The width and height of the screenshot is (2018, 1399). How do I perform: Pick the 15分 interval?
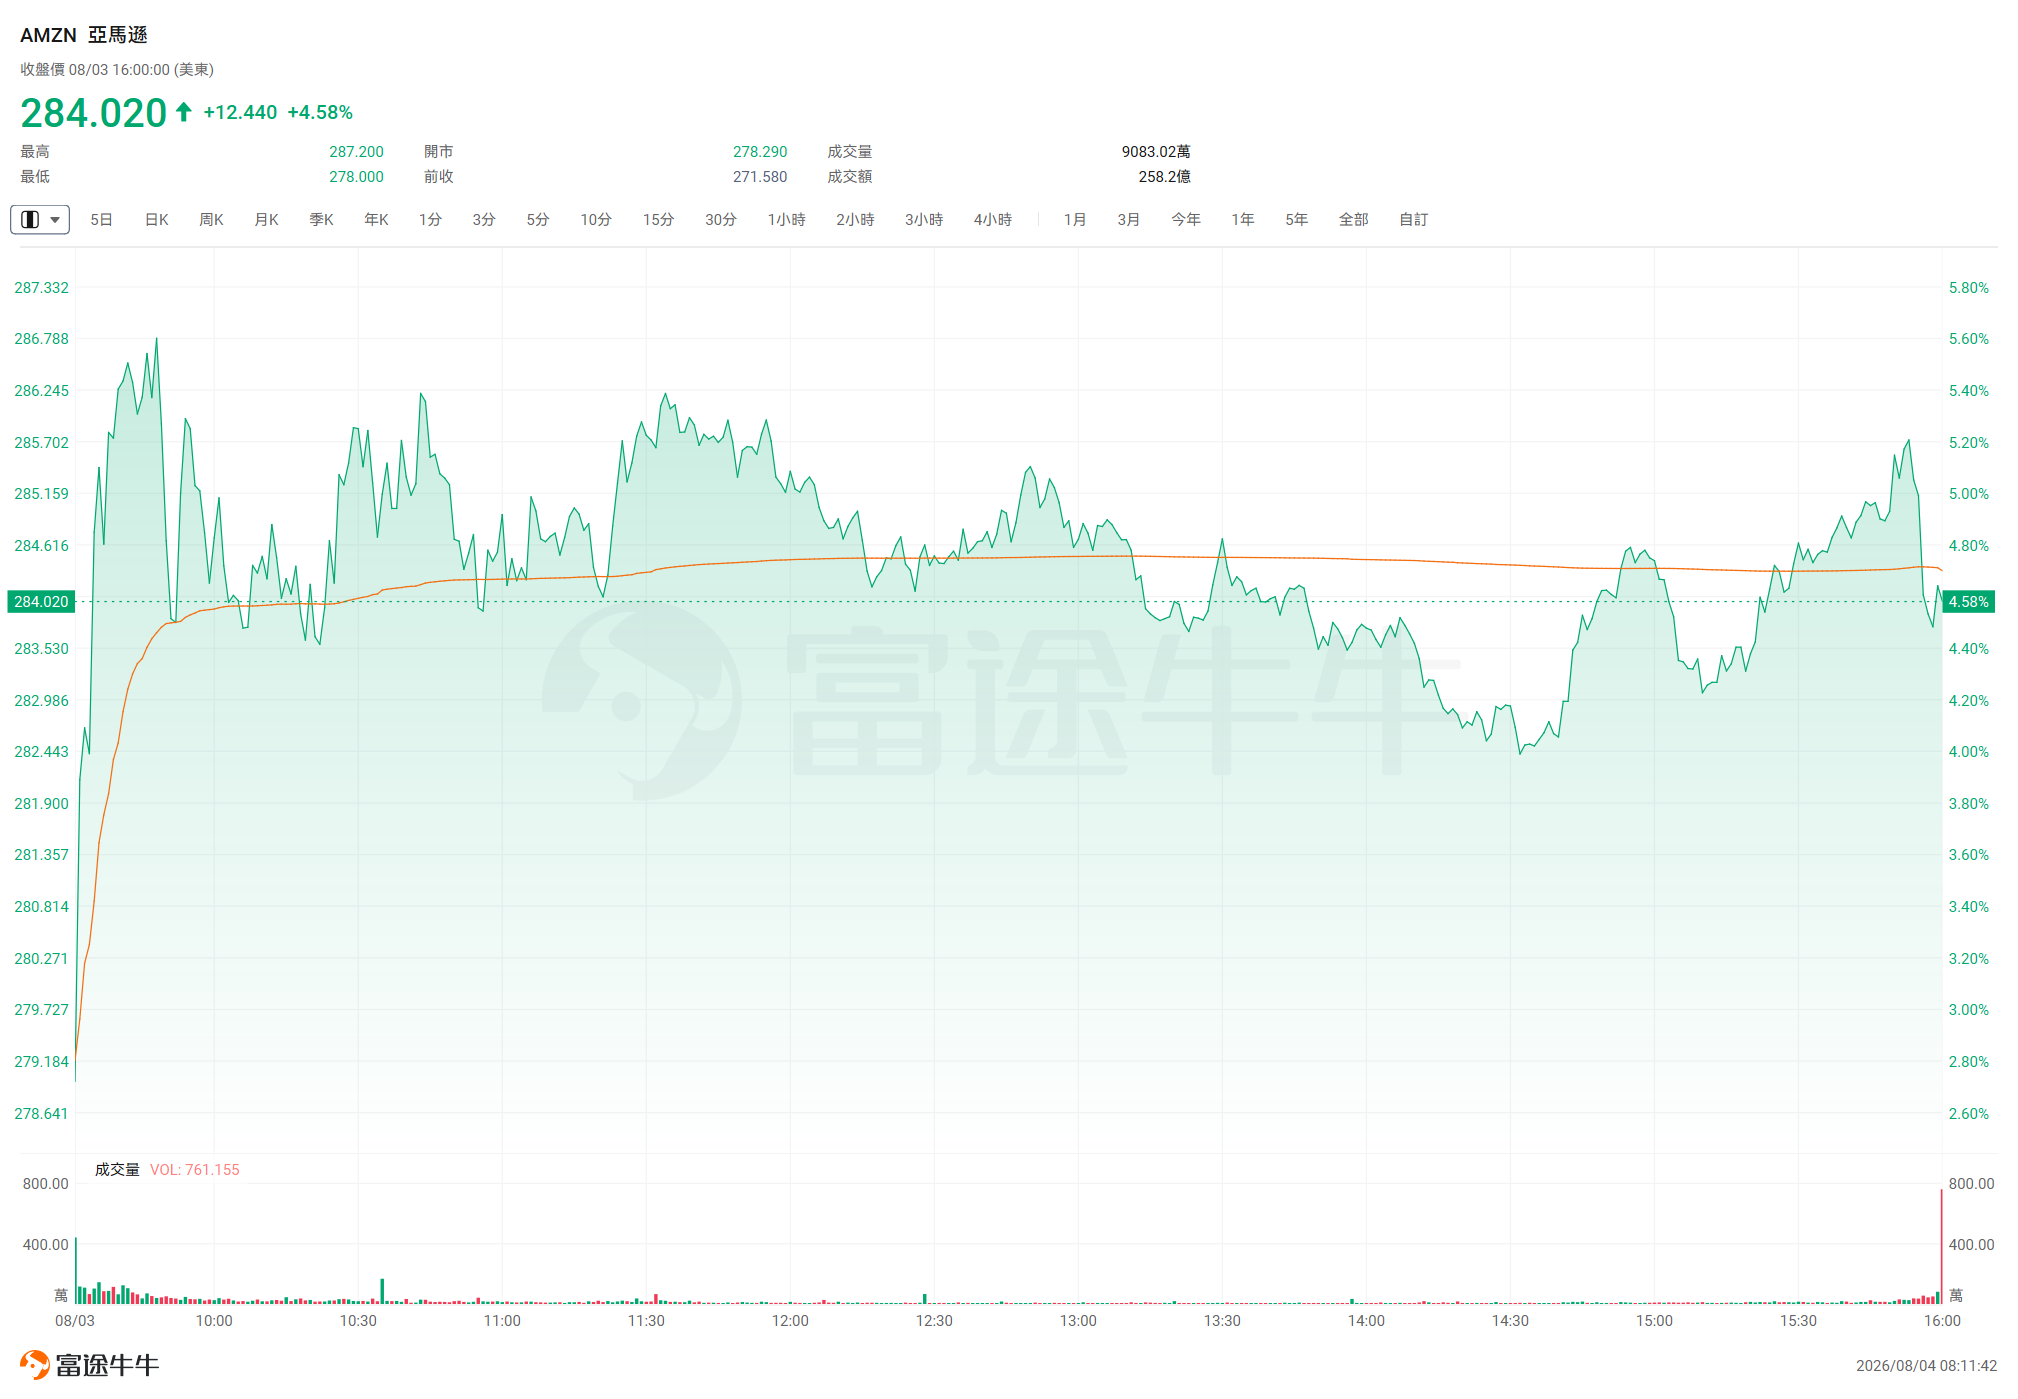tap(658, 219)
